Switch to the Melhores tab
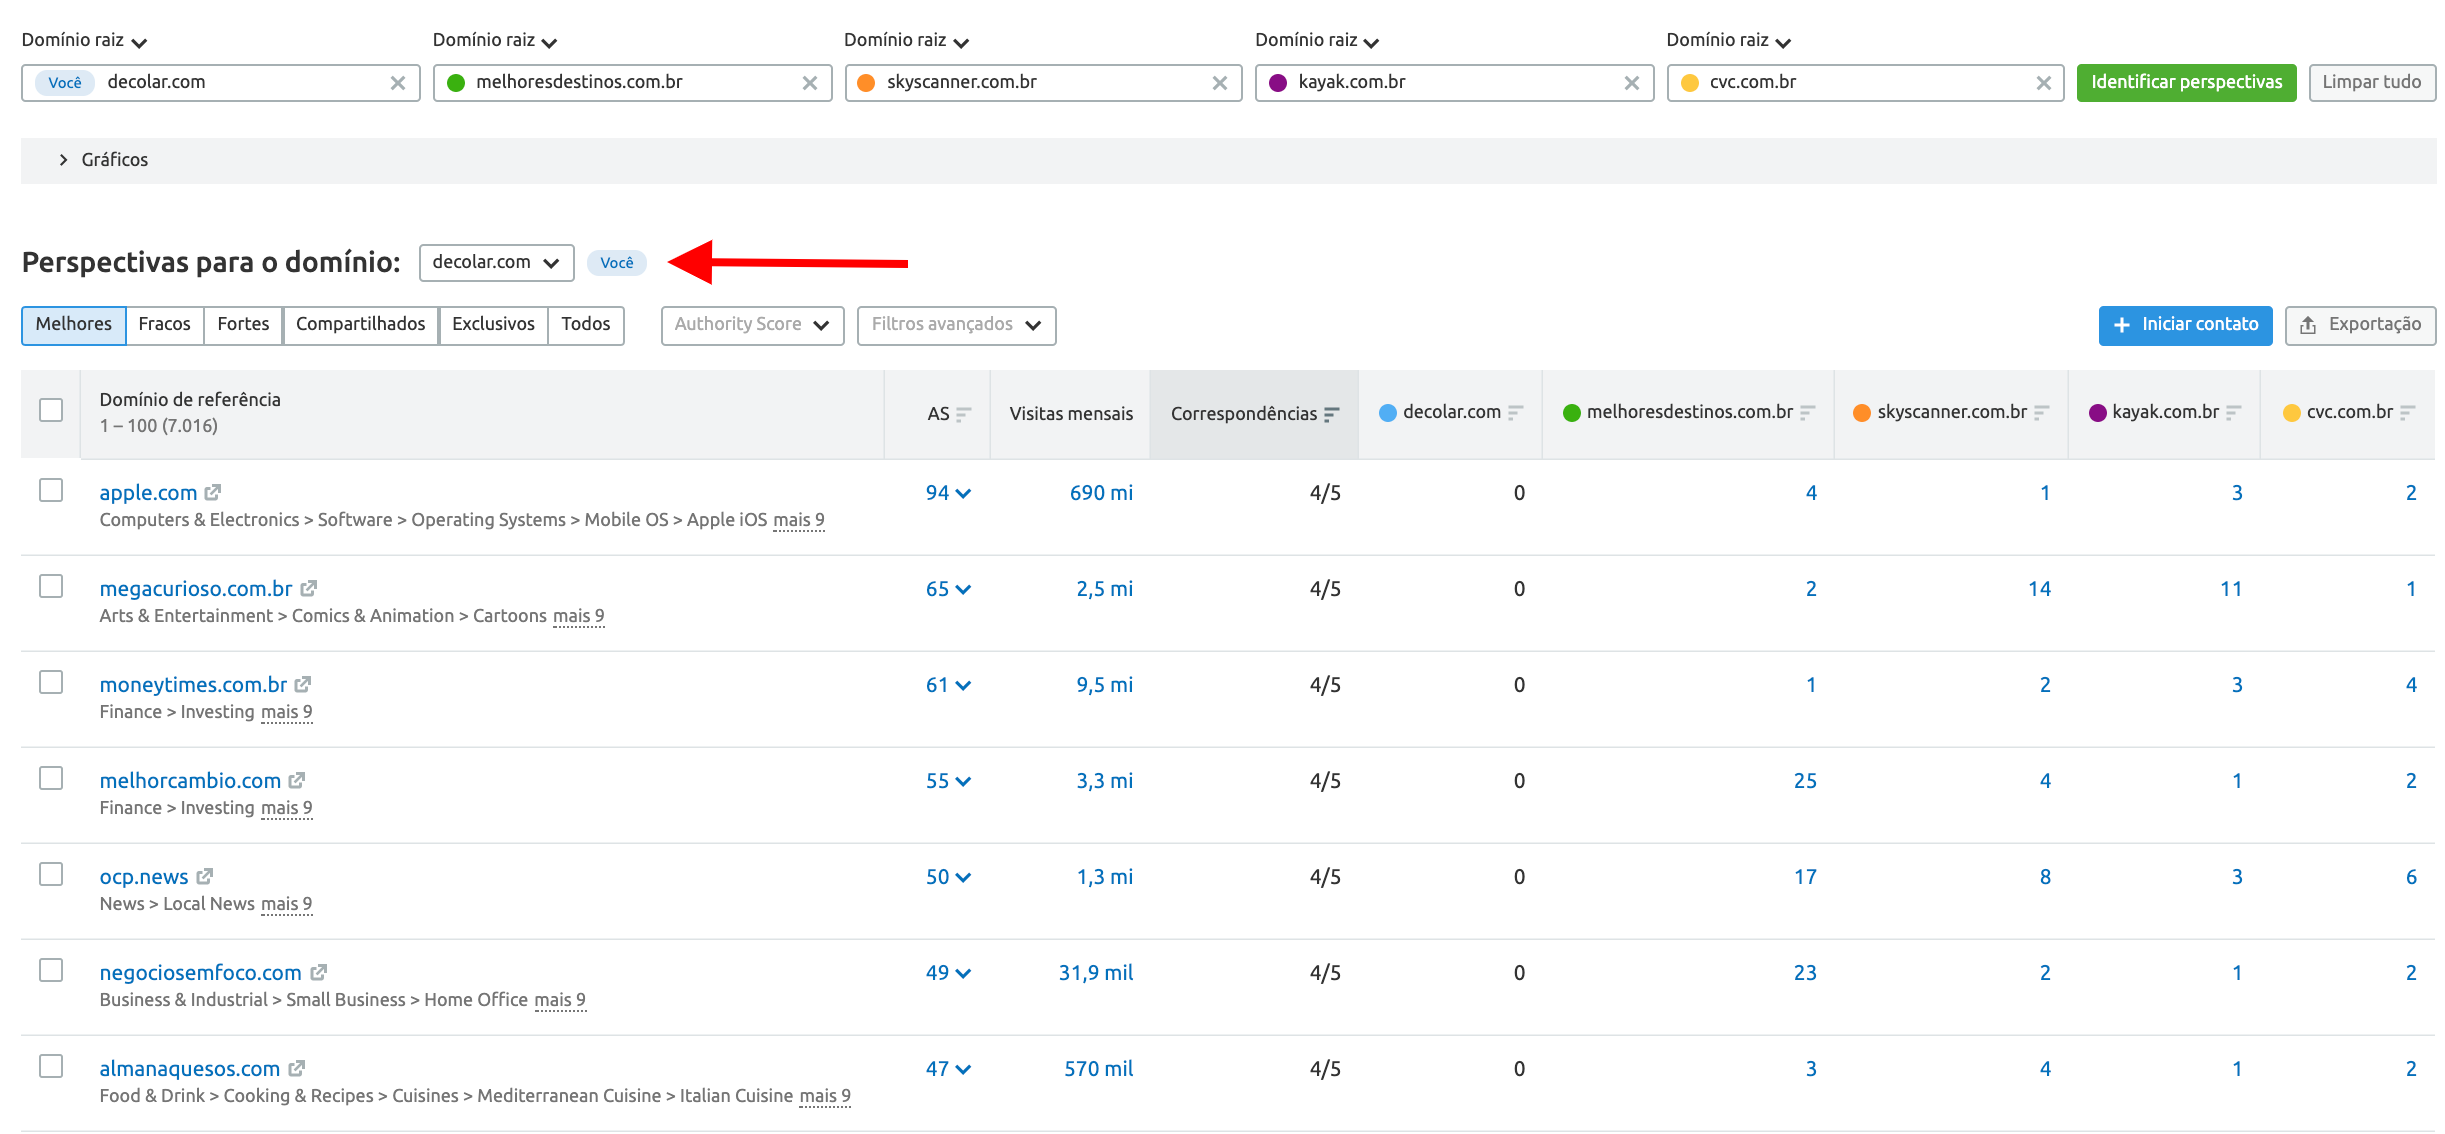This screenshot has height=1134, width=2445. (74, 325)
